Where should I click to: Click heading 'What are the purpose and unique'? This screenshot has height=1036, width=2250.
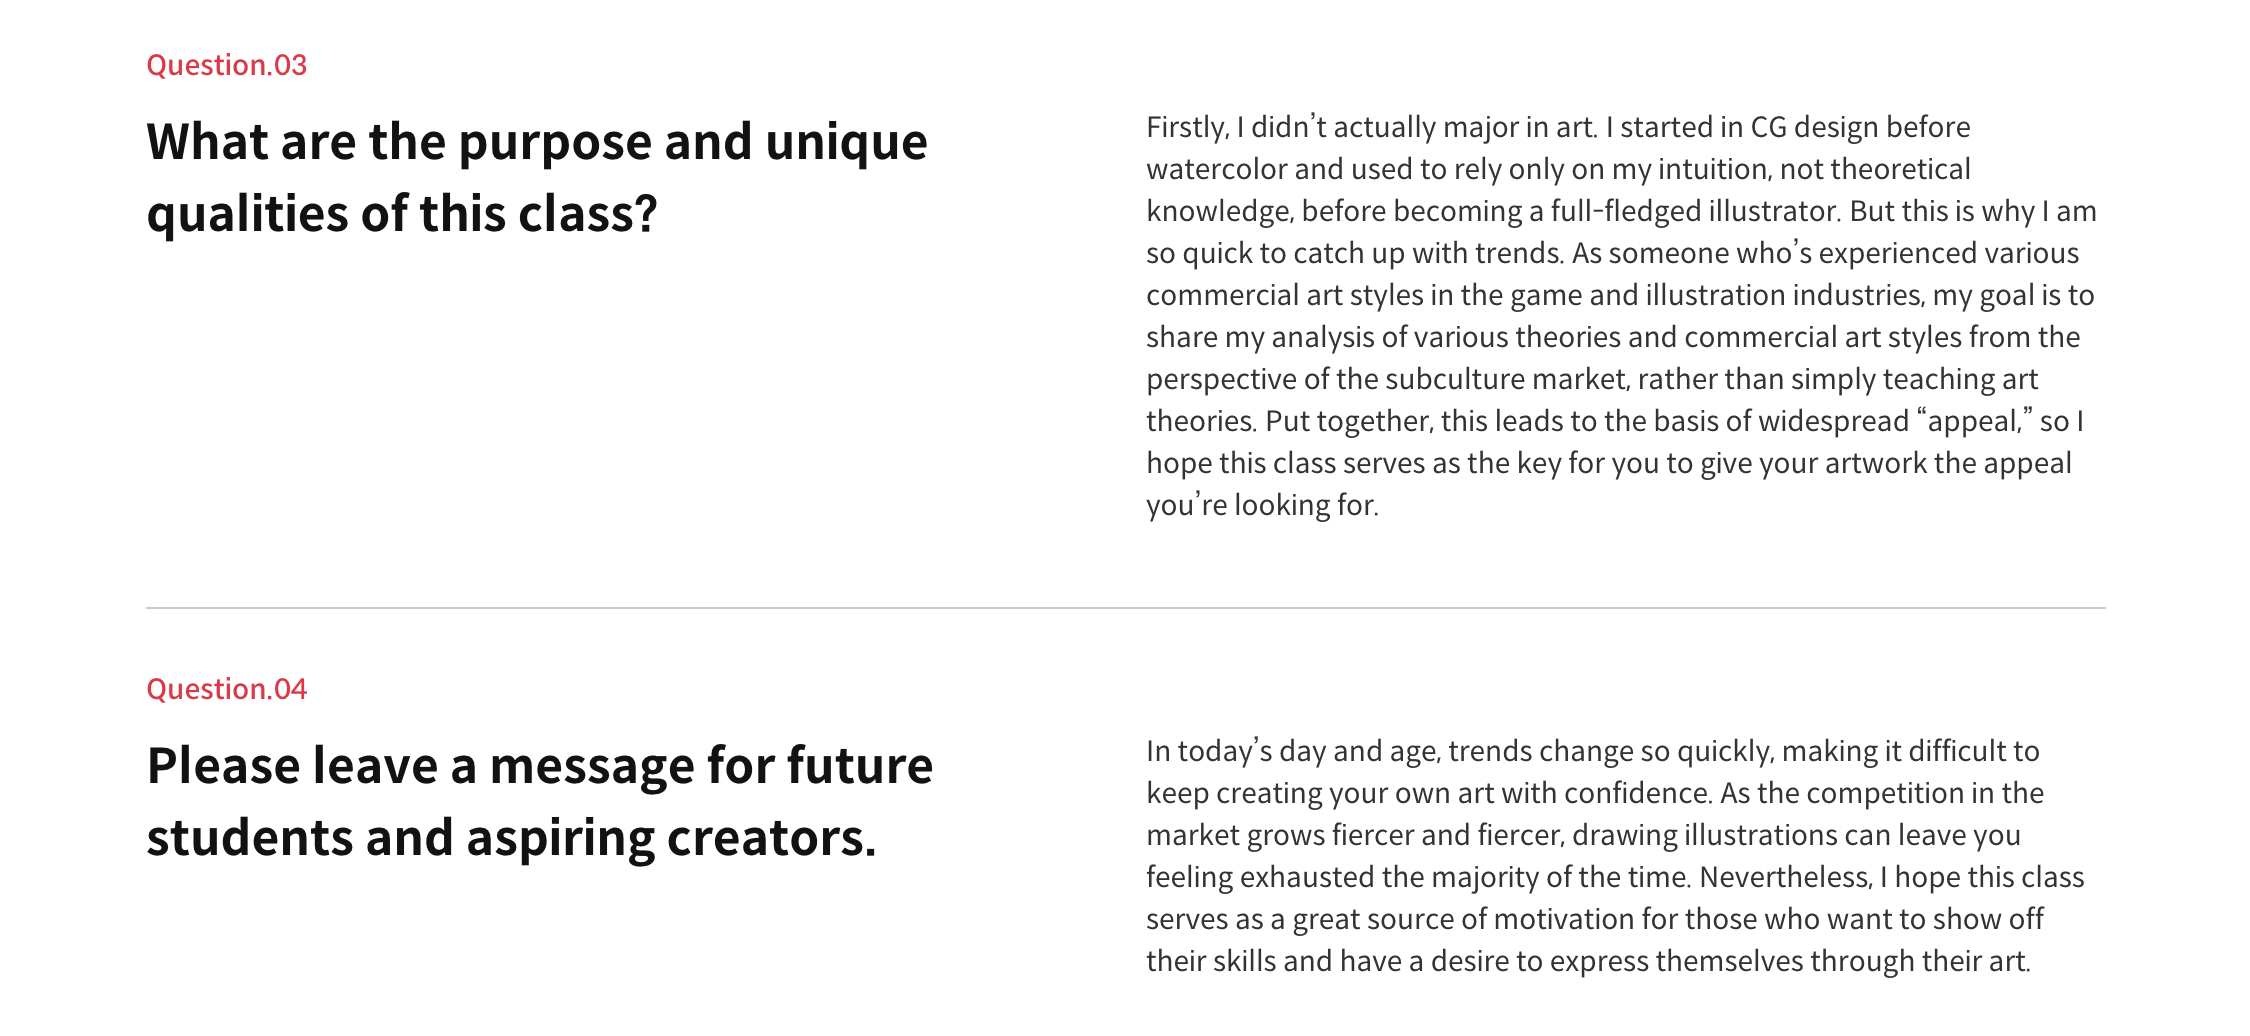(x=537, y=142)
